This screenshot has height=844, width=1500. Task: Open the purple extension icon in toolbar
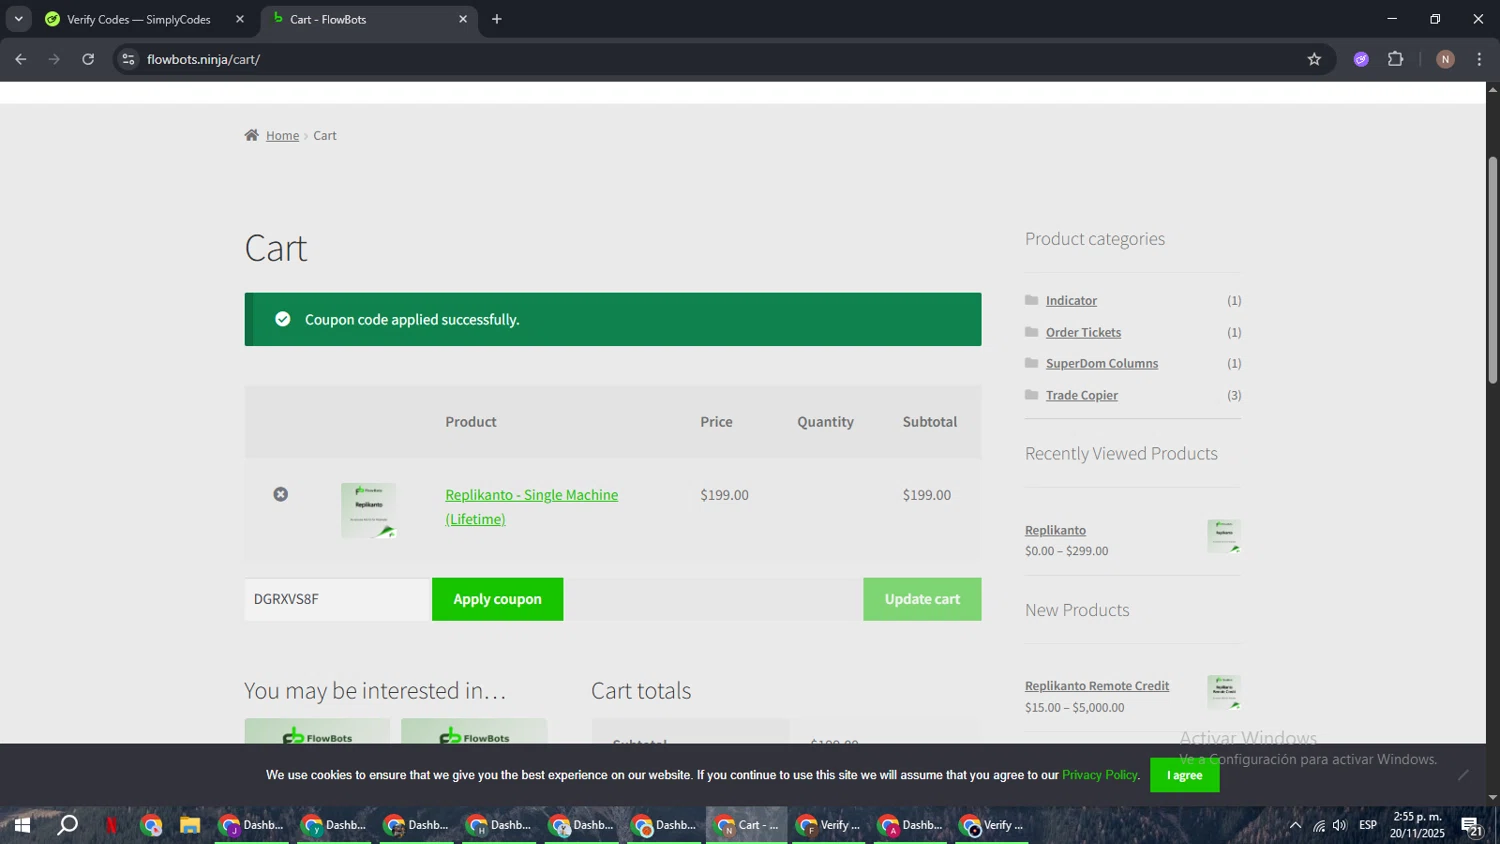[x=1361, y=59]
